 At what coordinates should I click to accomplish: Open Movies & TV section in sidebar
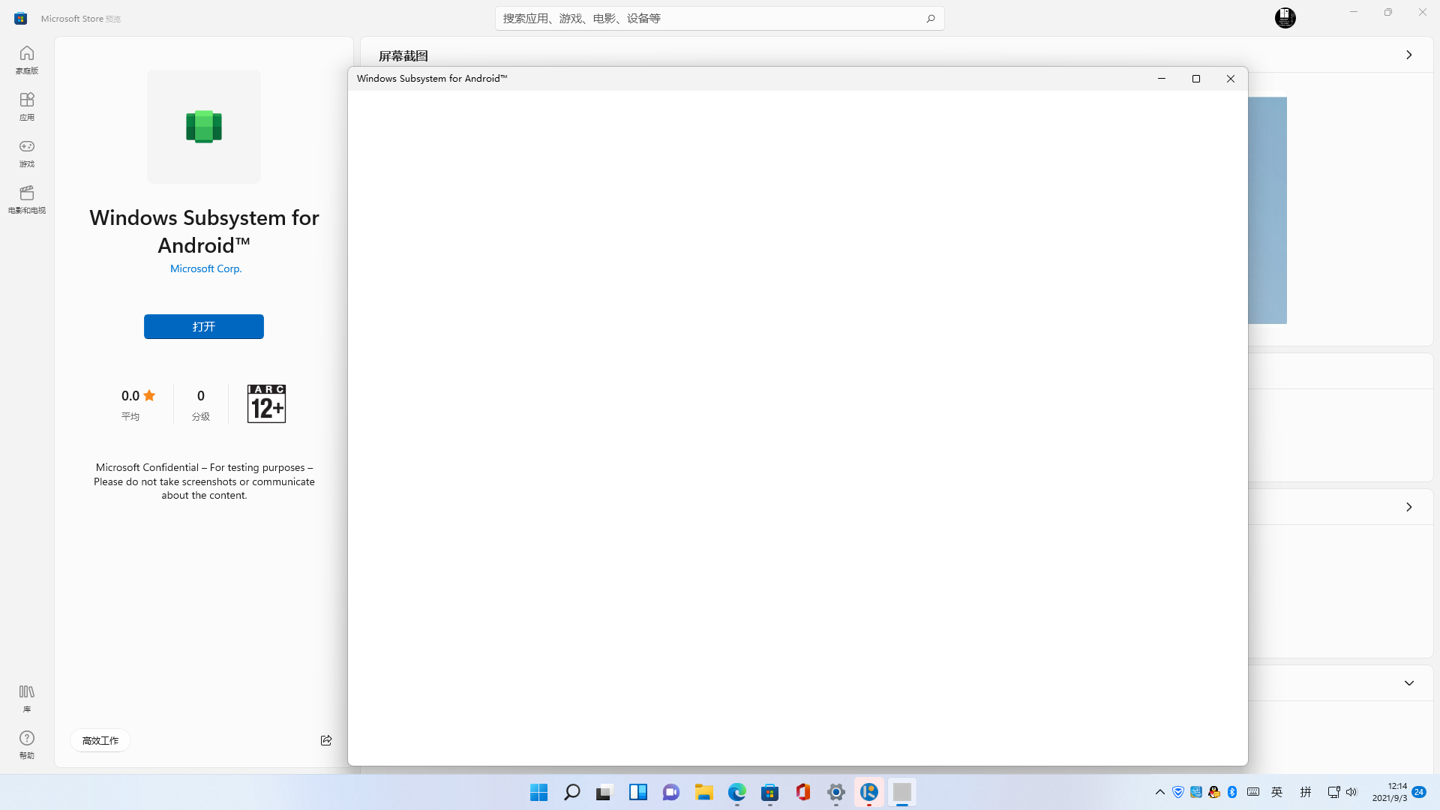pyautogui.click(x=27, y=199)
